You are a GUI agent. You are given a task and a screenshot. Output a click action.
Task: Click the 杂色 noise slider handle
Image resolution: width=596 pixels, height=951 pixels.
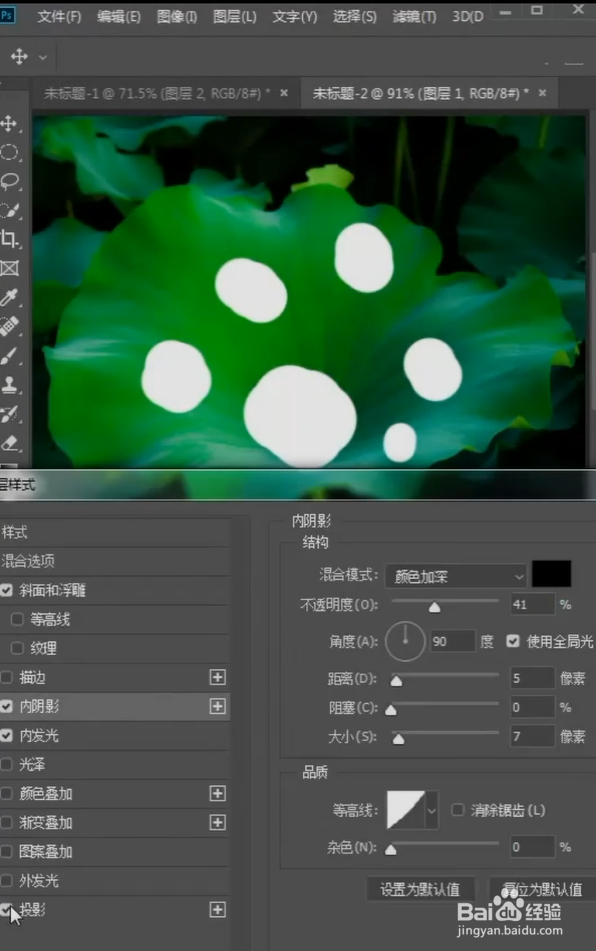coord(391,850)
